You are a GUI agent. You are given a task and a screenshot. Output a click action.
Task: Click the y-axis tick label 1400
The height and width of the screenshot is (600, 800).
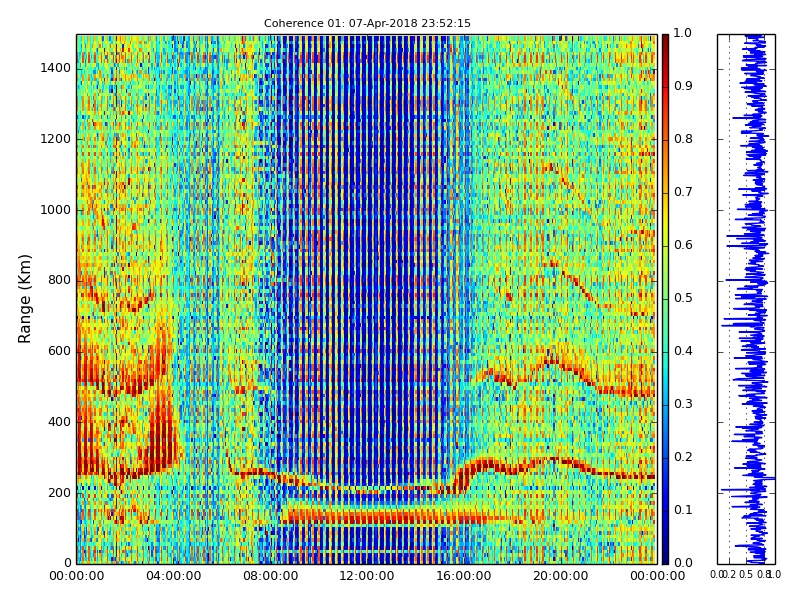pos(56,68)
